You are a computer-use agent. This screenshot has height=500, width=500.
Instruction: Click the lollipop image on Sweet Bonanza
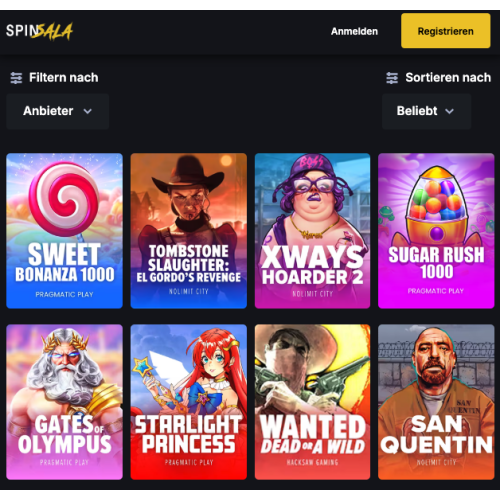pyautogui.click(x=64, y=198)
